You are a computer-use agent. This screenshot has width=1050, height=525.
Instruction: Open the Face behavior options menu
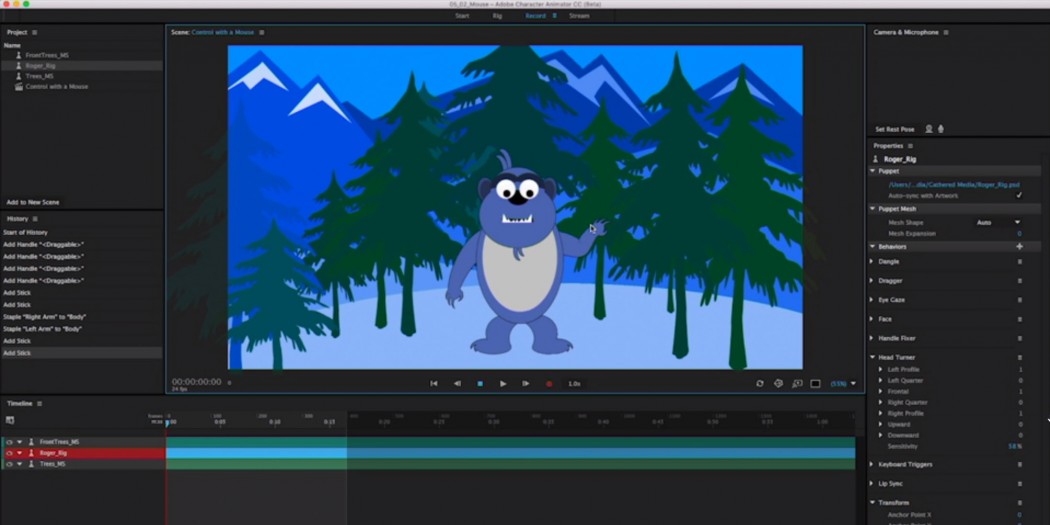[1020, 319]
